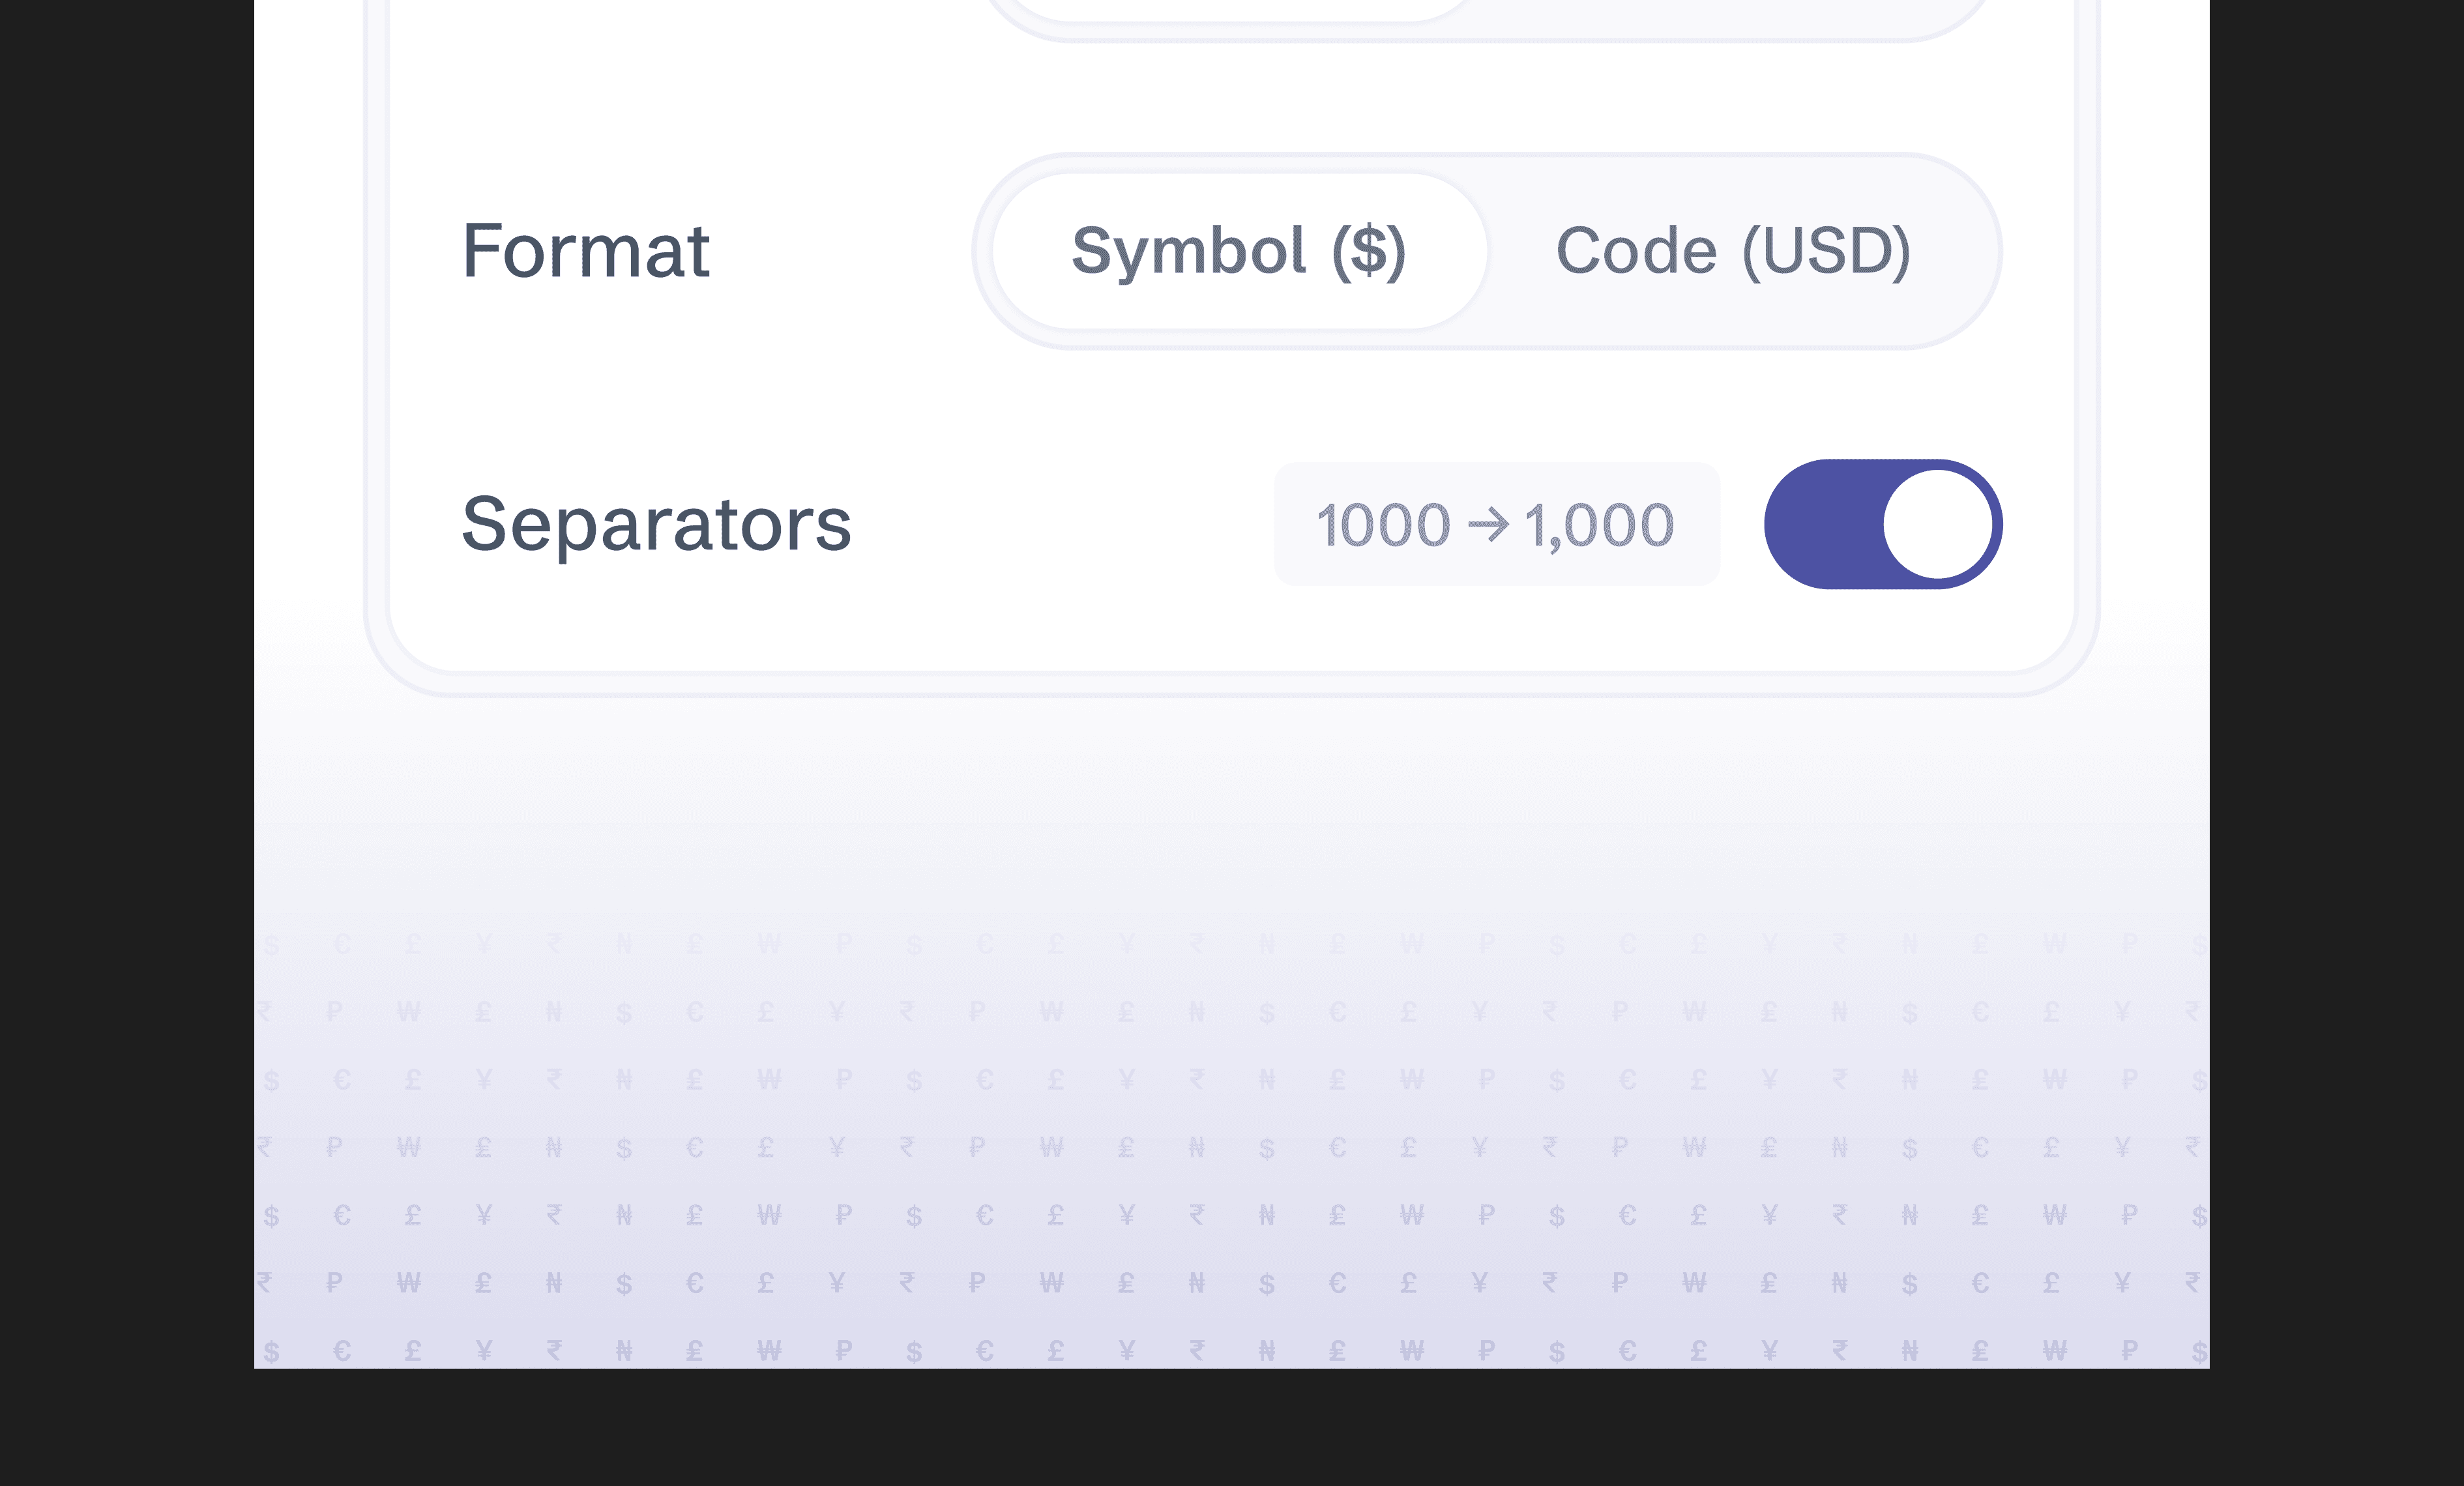Viewport: 2464px width, 1486px height.
Task: Click the arrow icon in separator preview
Action: [1488, 524]
